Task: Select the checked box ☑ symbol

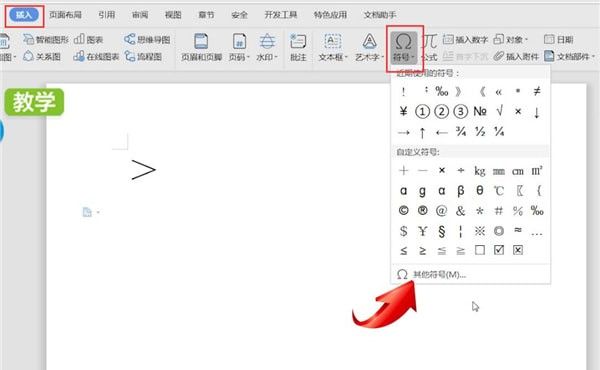Action: click(x=499, y=250)
